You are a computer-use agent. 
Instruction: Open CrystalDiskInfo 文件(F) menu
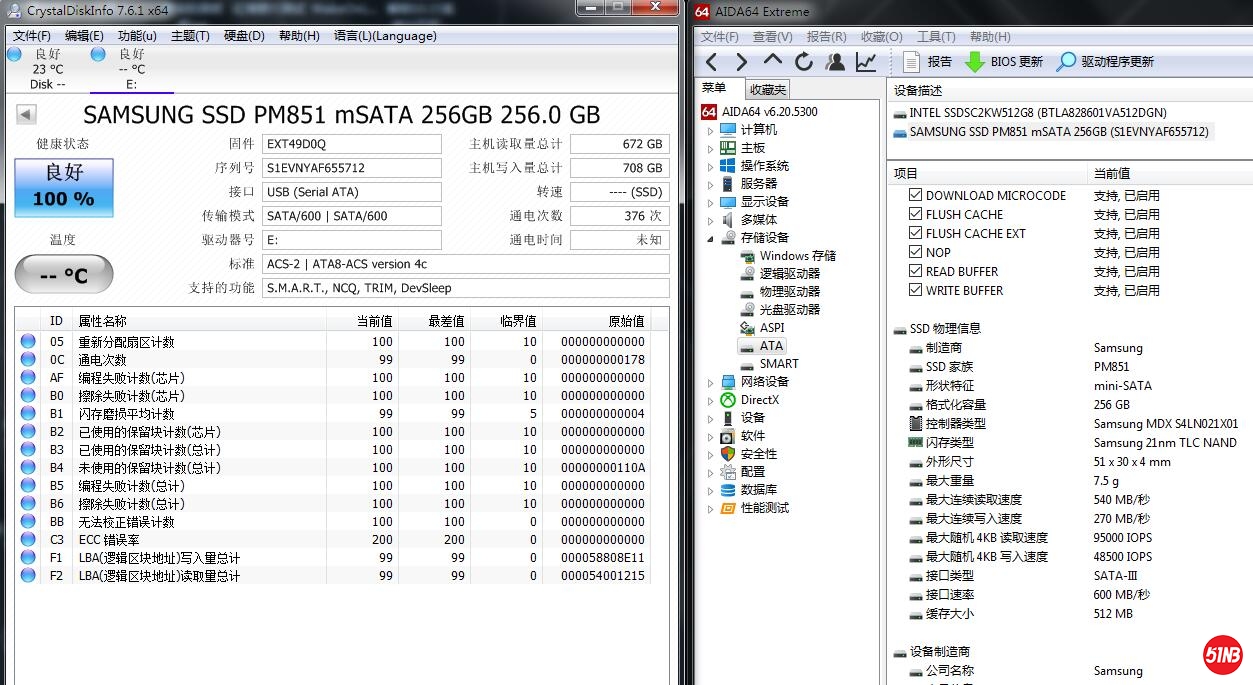click(32, 36)
